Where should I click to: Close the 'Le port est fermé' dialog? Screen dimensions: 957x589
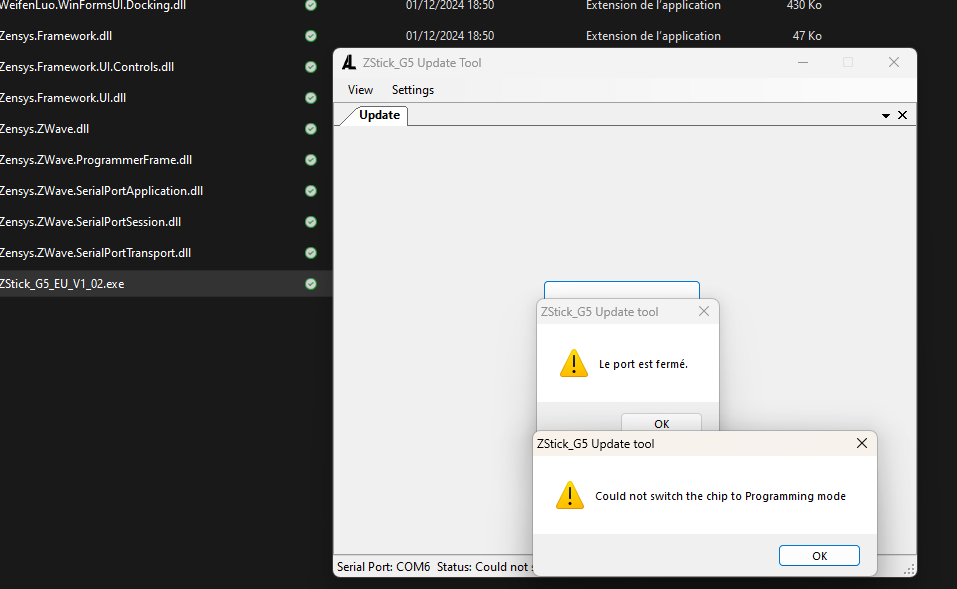click(704, 311)
